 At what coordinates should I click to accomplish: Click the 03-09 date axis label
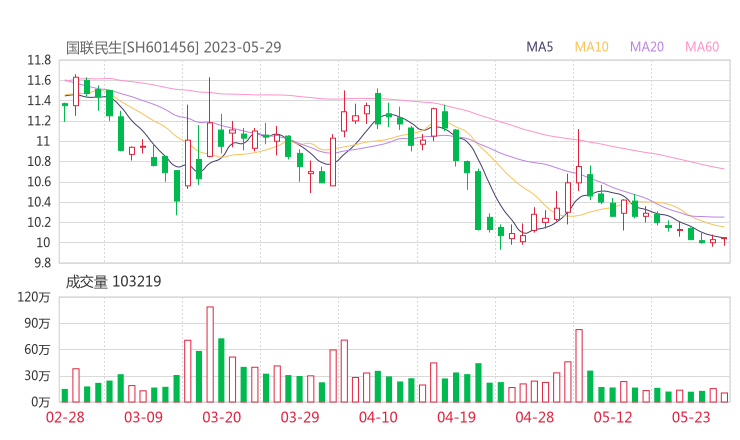coord(143,417)
